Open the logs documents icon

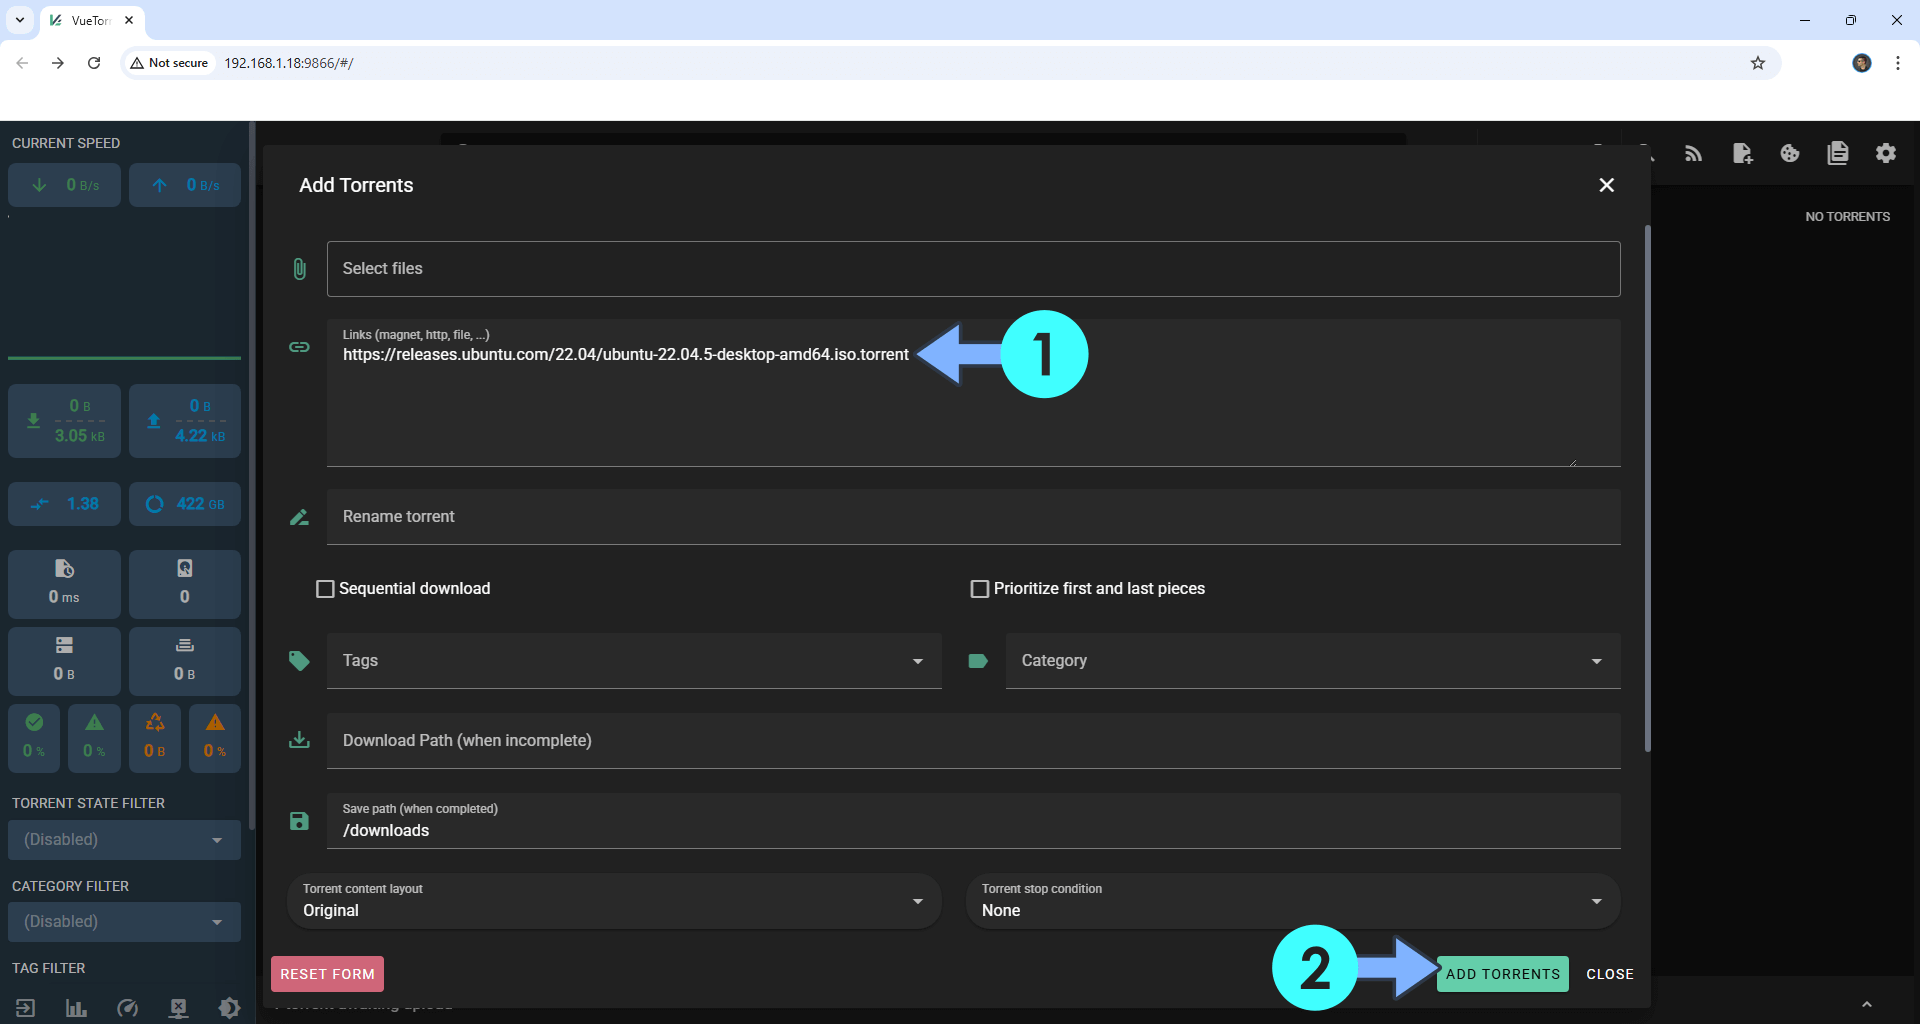(1838, 153)
